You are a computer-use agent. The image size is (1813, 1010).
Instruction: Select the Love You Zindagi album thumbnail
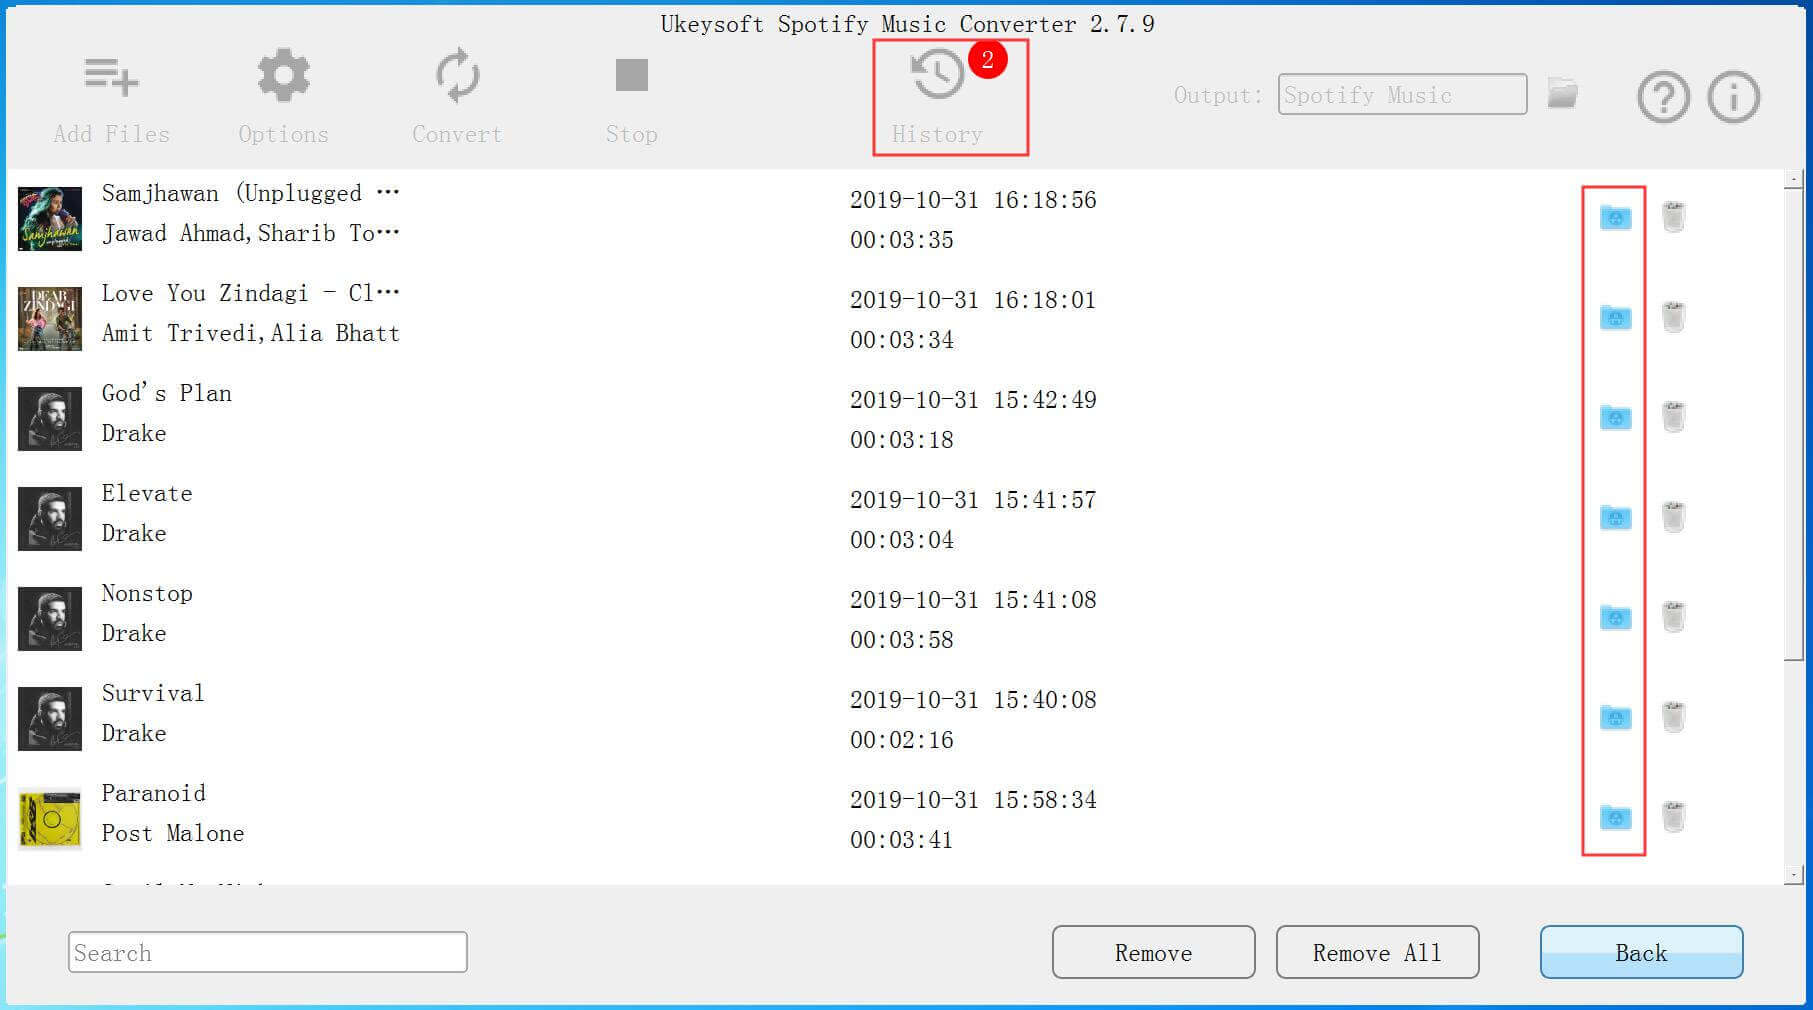point(50,318)
